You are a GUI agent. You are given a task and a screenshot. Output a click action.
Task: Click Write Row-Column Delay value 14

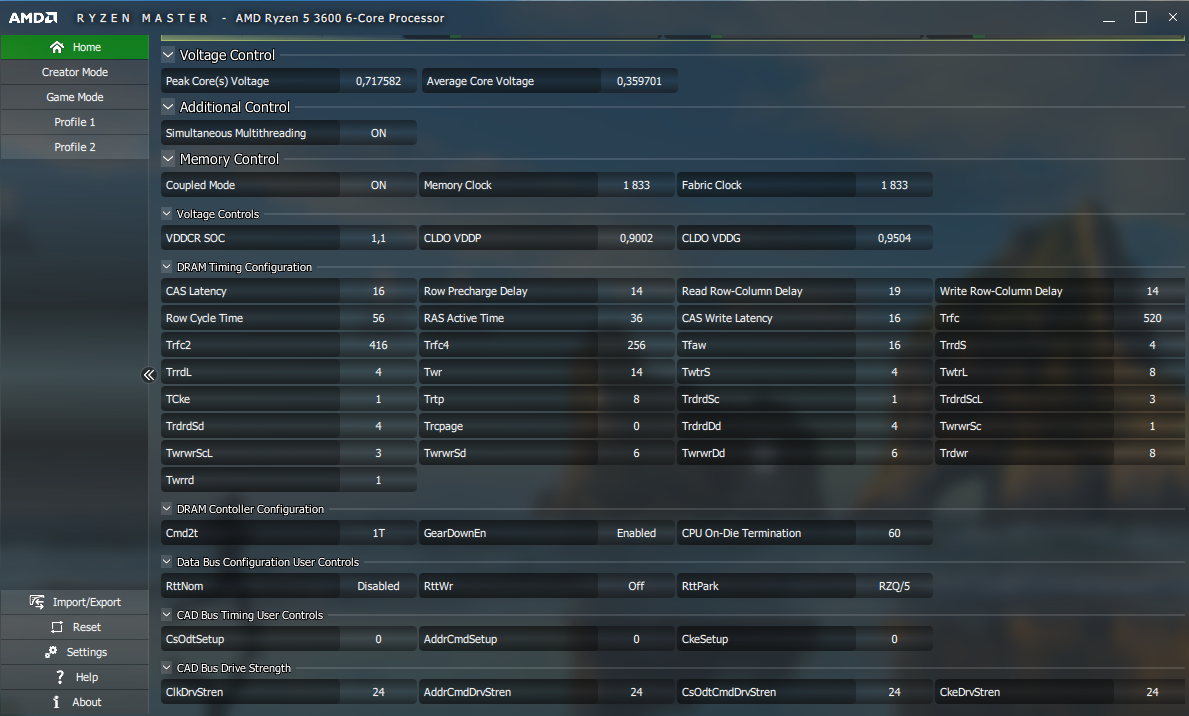coord(1152,291)
